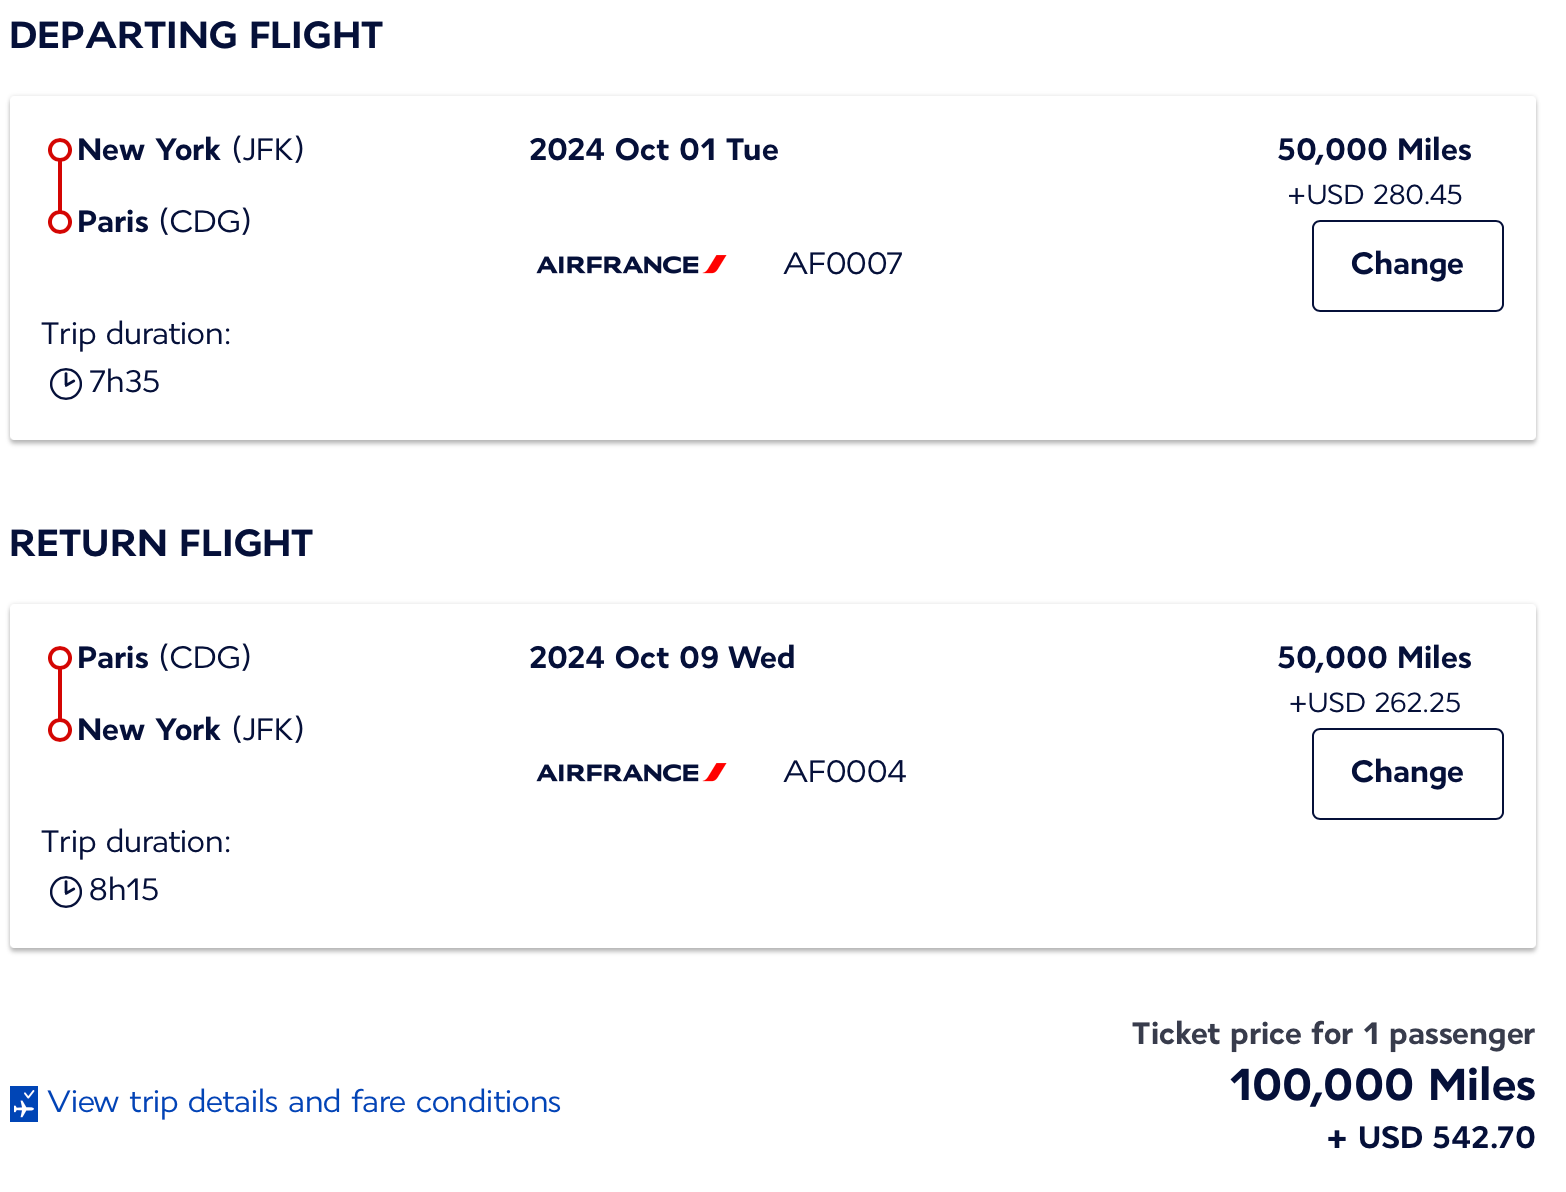
Task: Click the return Paris origin circle marker
Action: pos(60,658)
